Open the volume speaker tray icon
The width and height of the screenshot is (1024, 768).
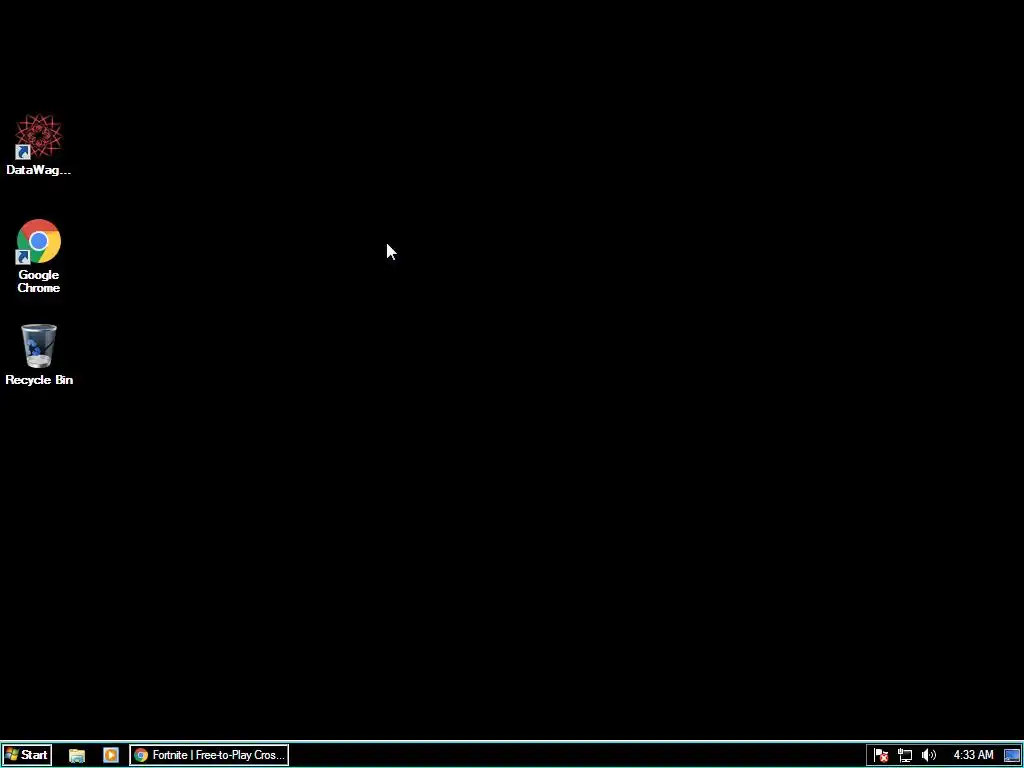coord(928,756)
